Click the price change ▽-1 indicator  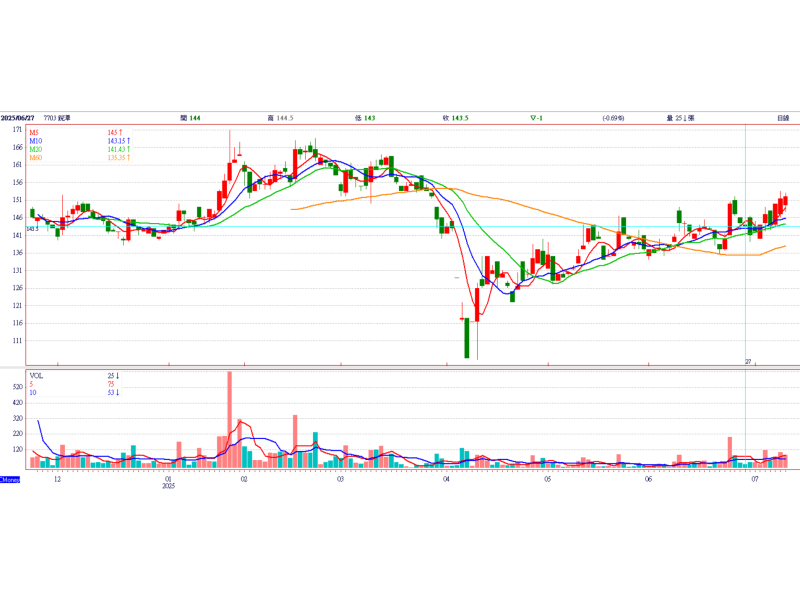click(536, 118)
